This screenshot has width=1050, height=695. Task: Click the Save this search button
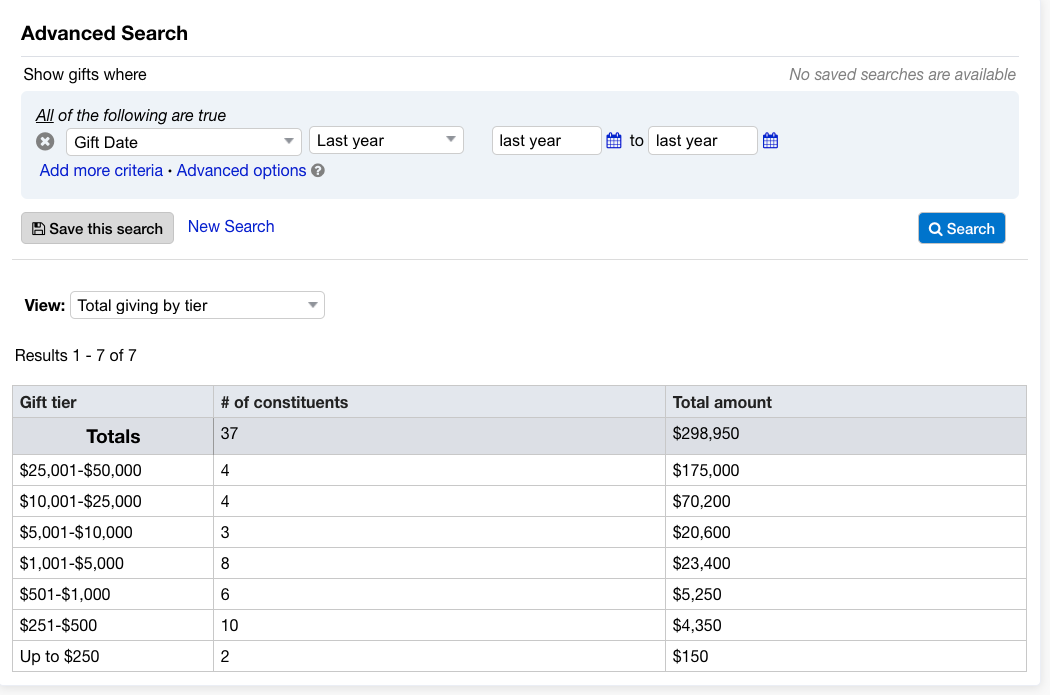[x=97, y=228]
